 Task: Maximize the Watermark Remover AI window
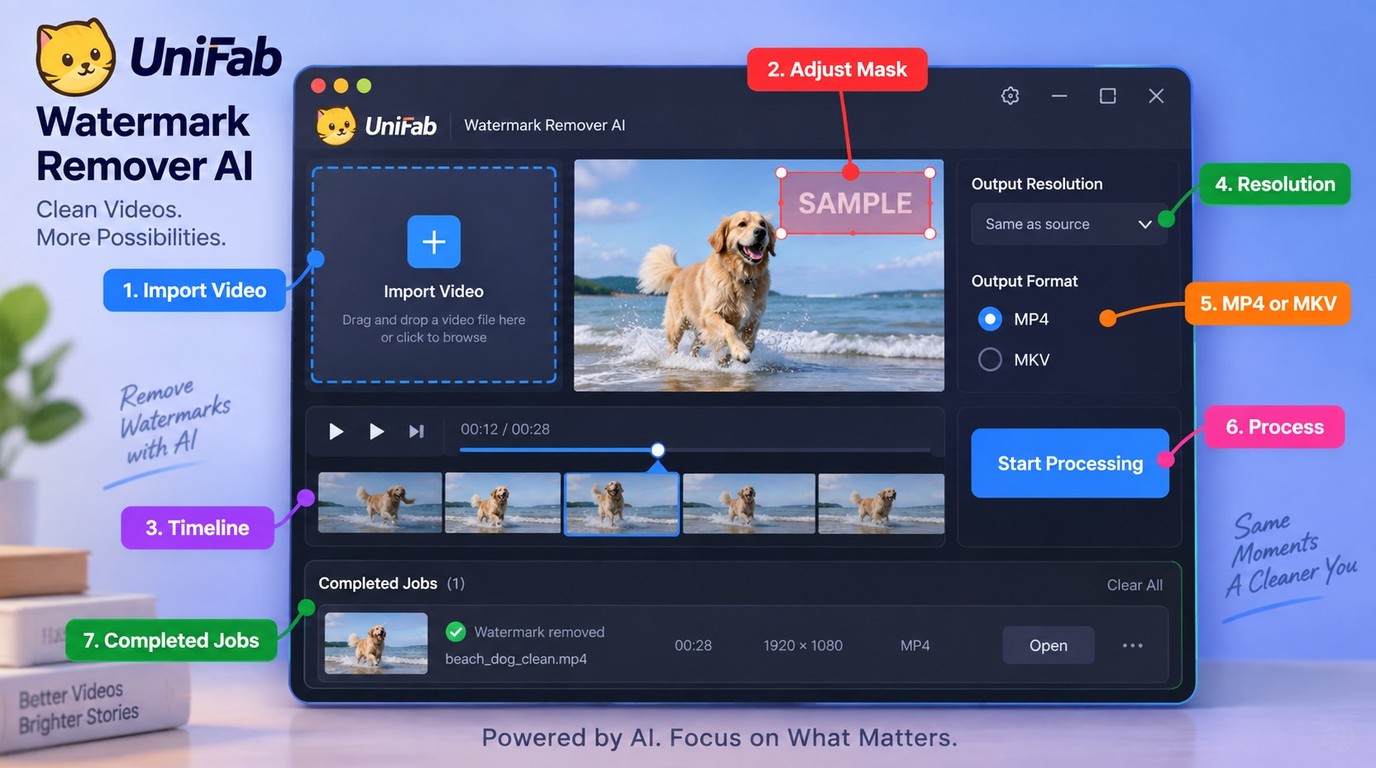pyautogui.click(x=1108, y=96)
